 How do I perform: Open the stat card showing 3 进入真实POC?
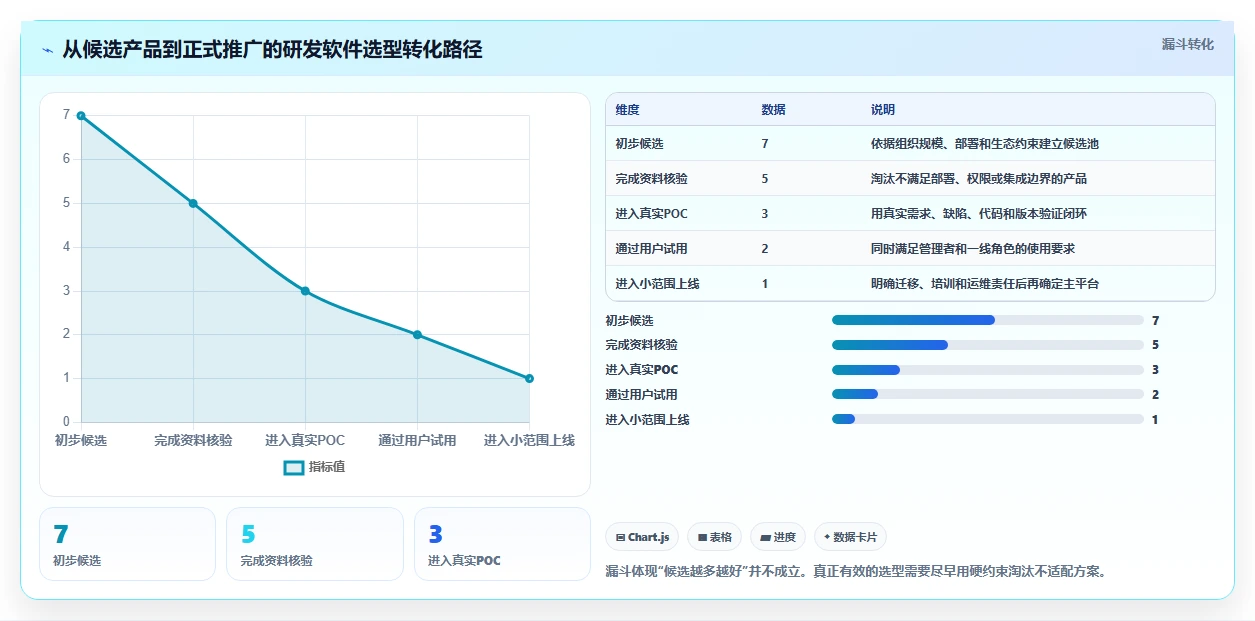pyautogui.click(x=502, y=544)
